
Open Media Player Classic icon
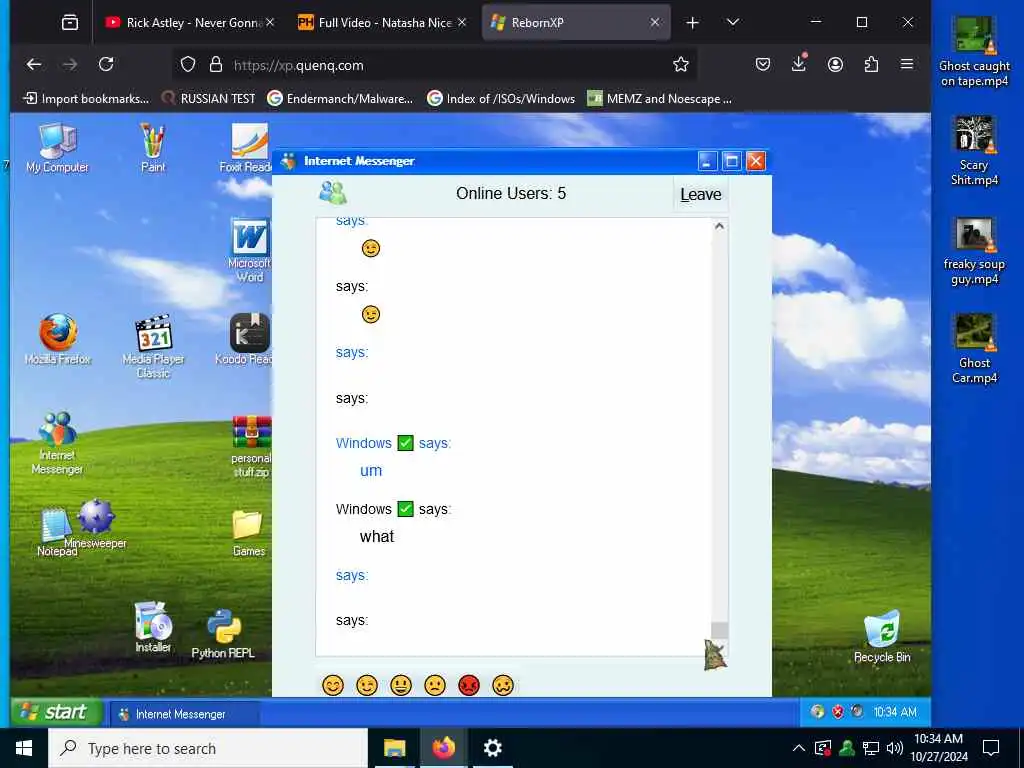[153, 346]
